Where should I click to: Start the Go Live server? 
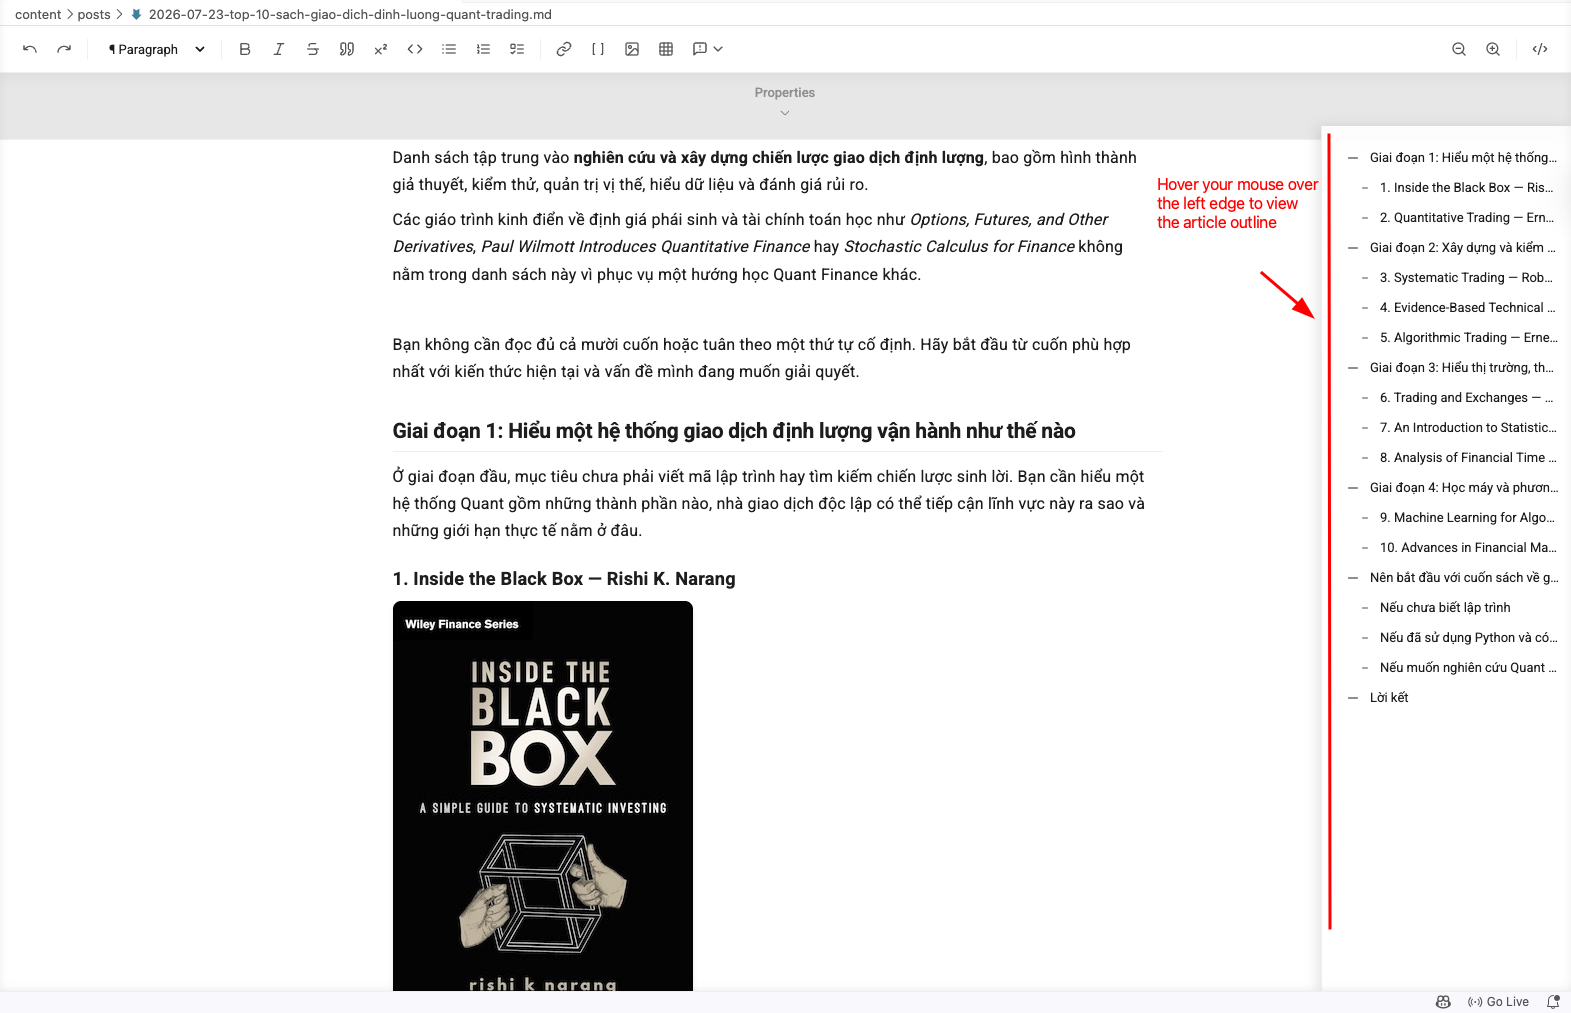pos(1498,1002)
